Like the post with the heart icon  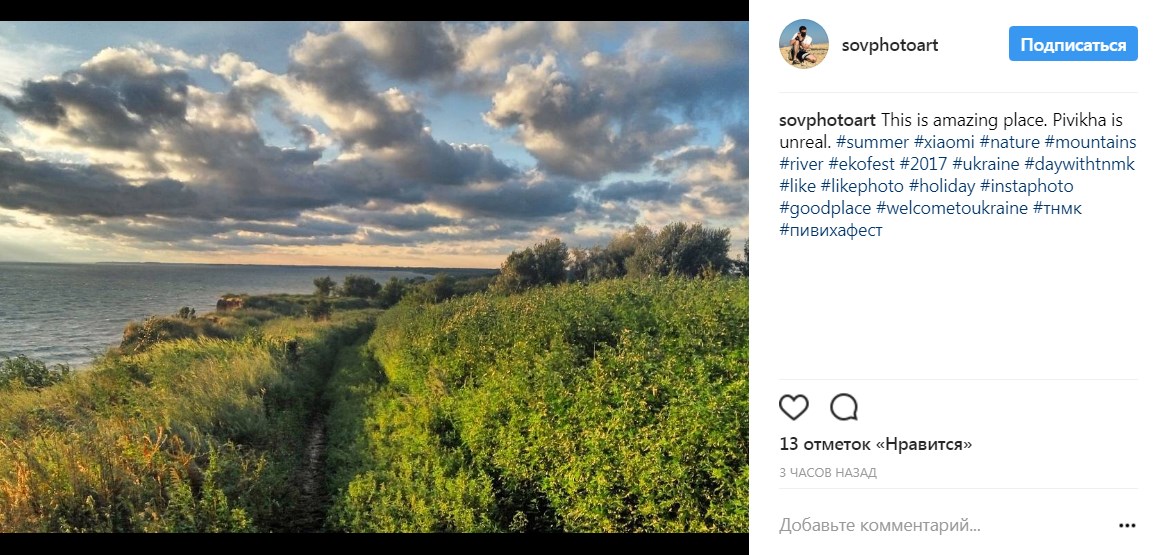pyautogui.click(x=793, y=407)
